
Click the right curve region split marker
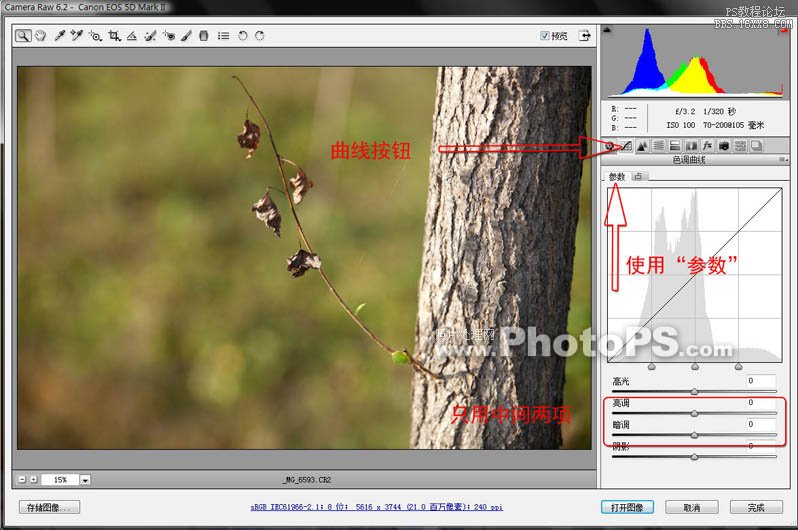738,367
